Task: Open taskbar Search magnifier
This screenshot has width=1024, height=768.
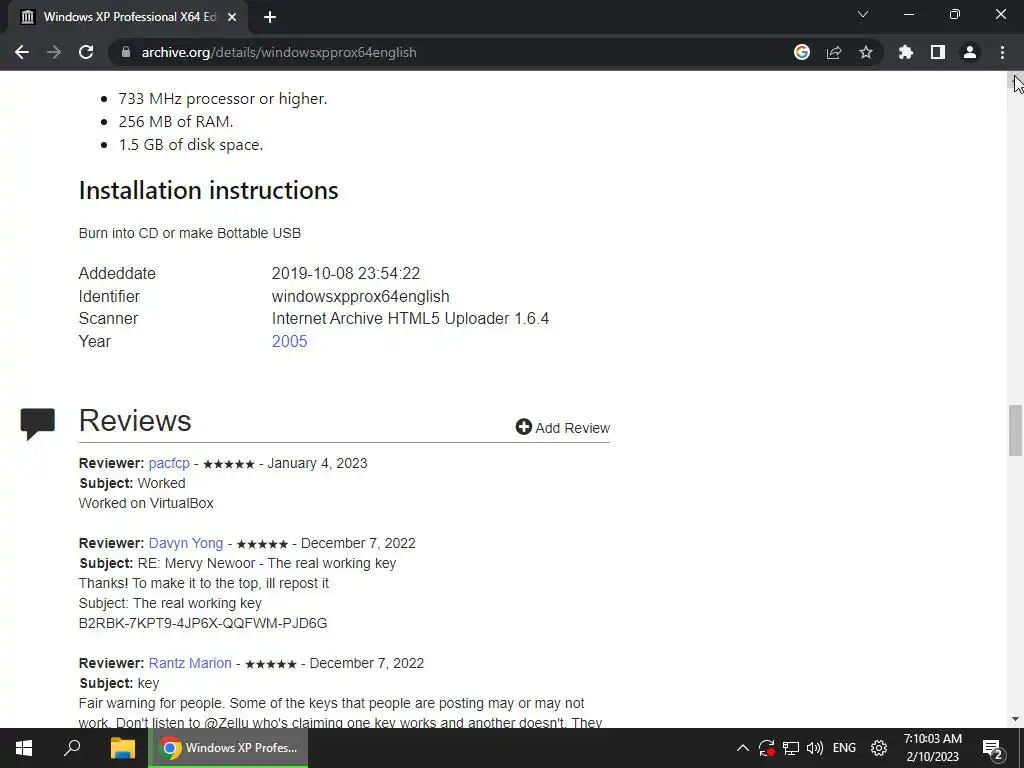Action: click(x=72, y=748)
